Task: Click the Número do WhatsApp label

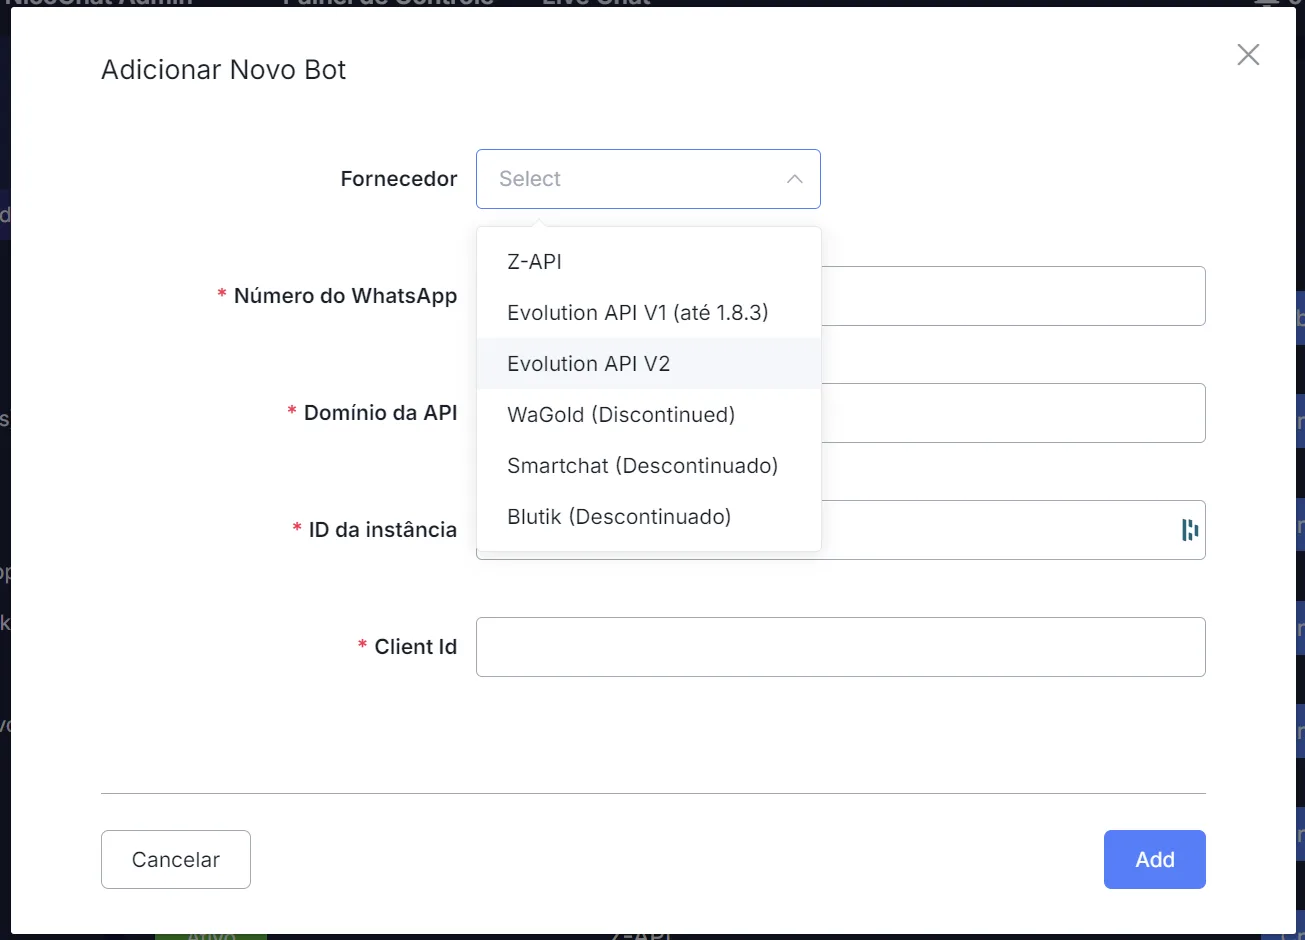Action: [346, 296]
